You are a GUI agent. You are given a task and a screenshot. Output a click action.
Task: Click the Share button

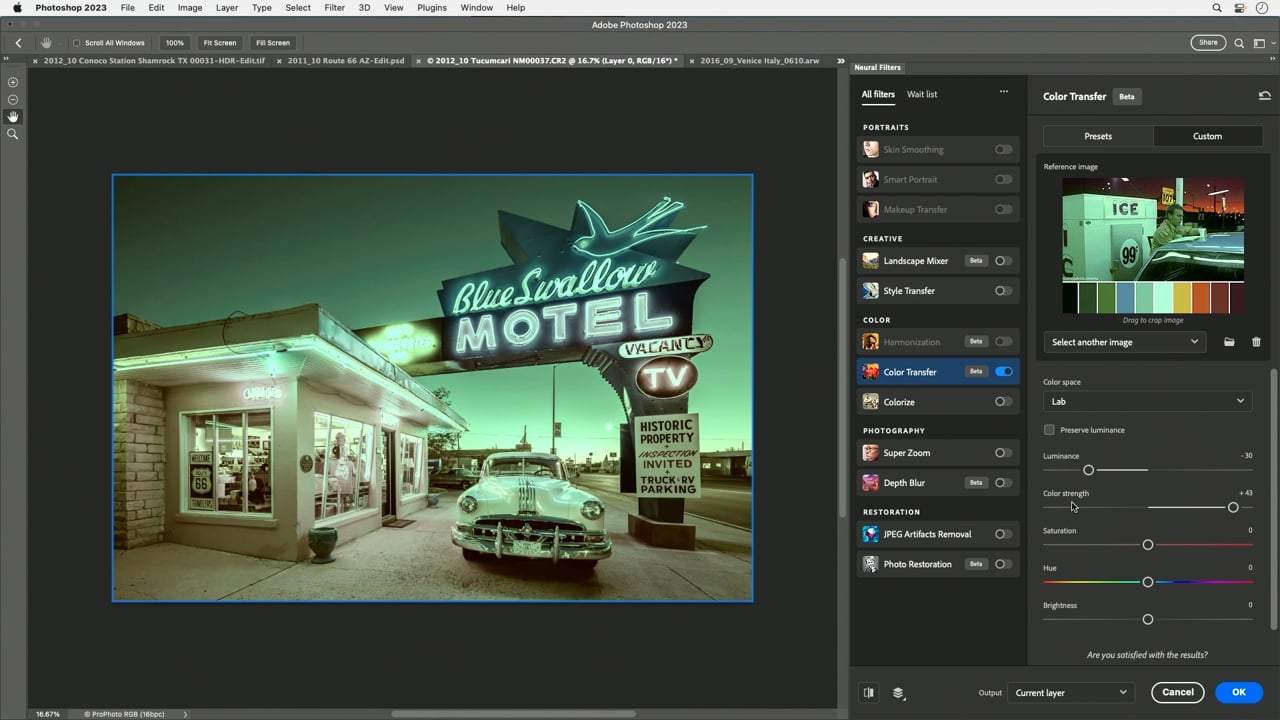(x=1208, y=43)
